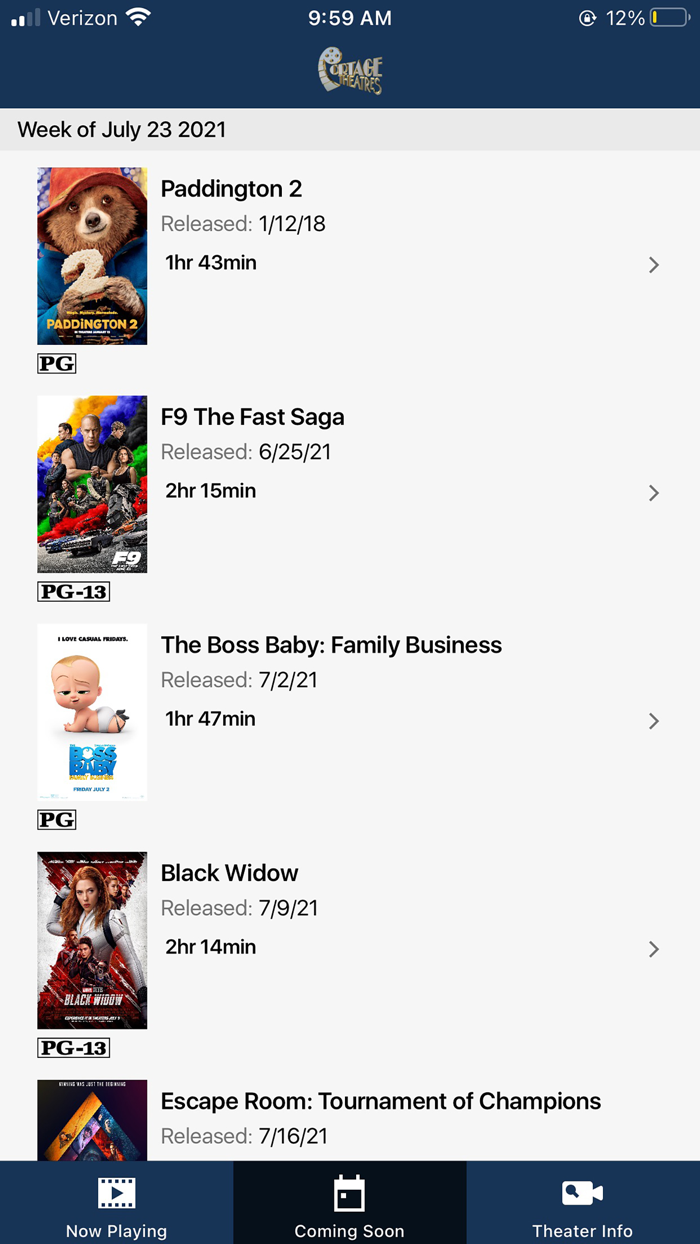Tap the Boss Baby poster thumbnail
The width and height of the screenshot is (700, 1244).
pyautogui.click(x=92, y=712)
